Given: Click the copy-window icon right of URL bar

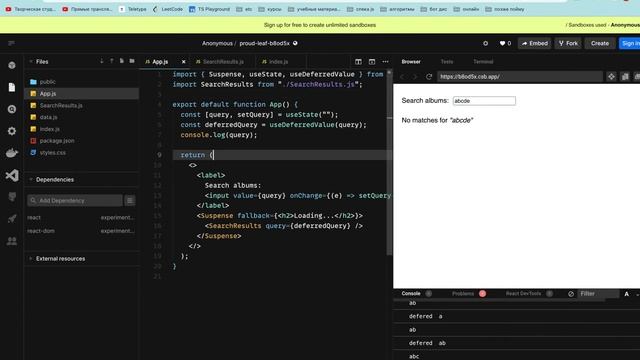Looking at the screenshot, I should click(x=625, y=77).
